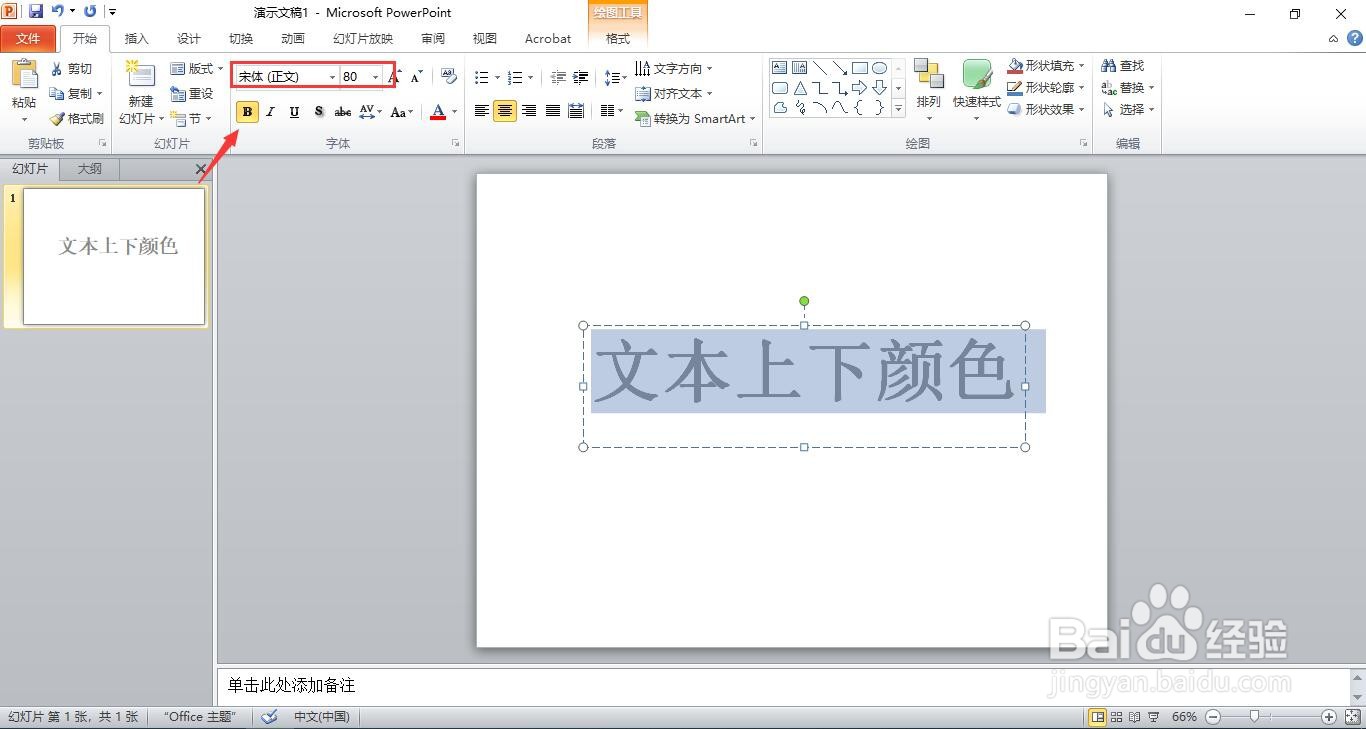Toggle Italic formatting
The width and height of the screenshot is (1366, 729).
270,112
